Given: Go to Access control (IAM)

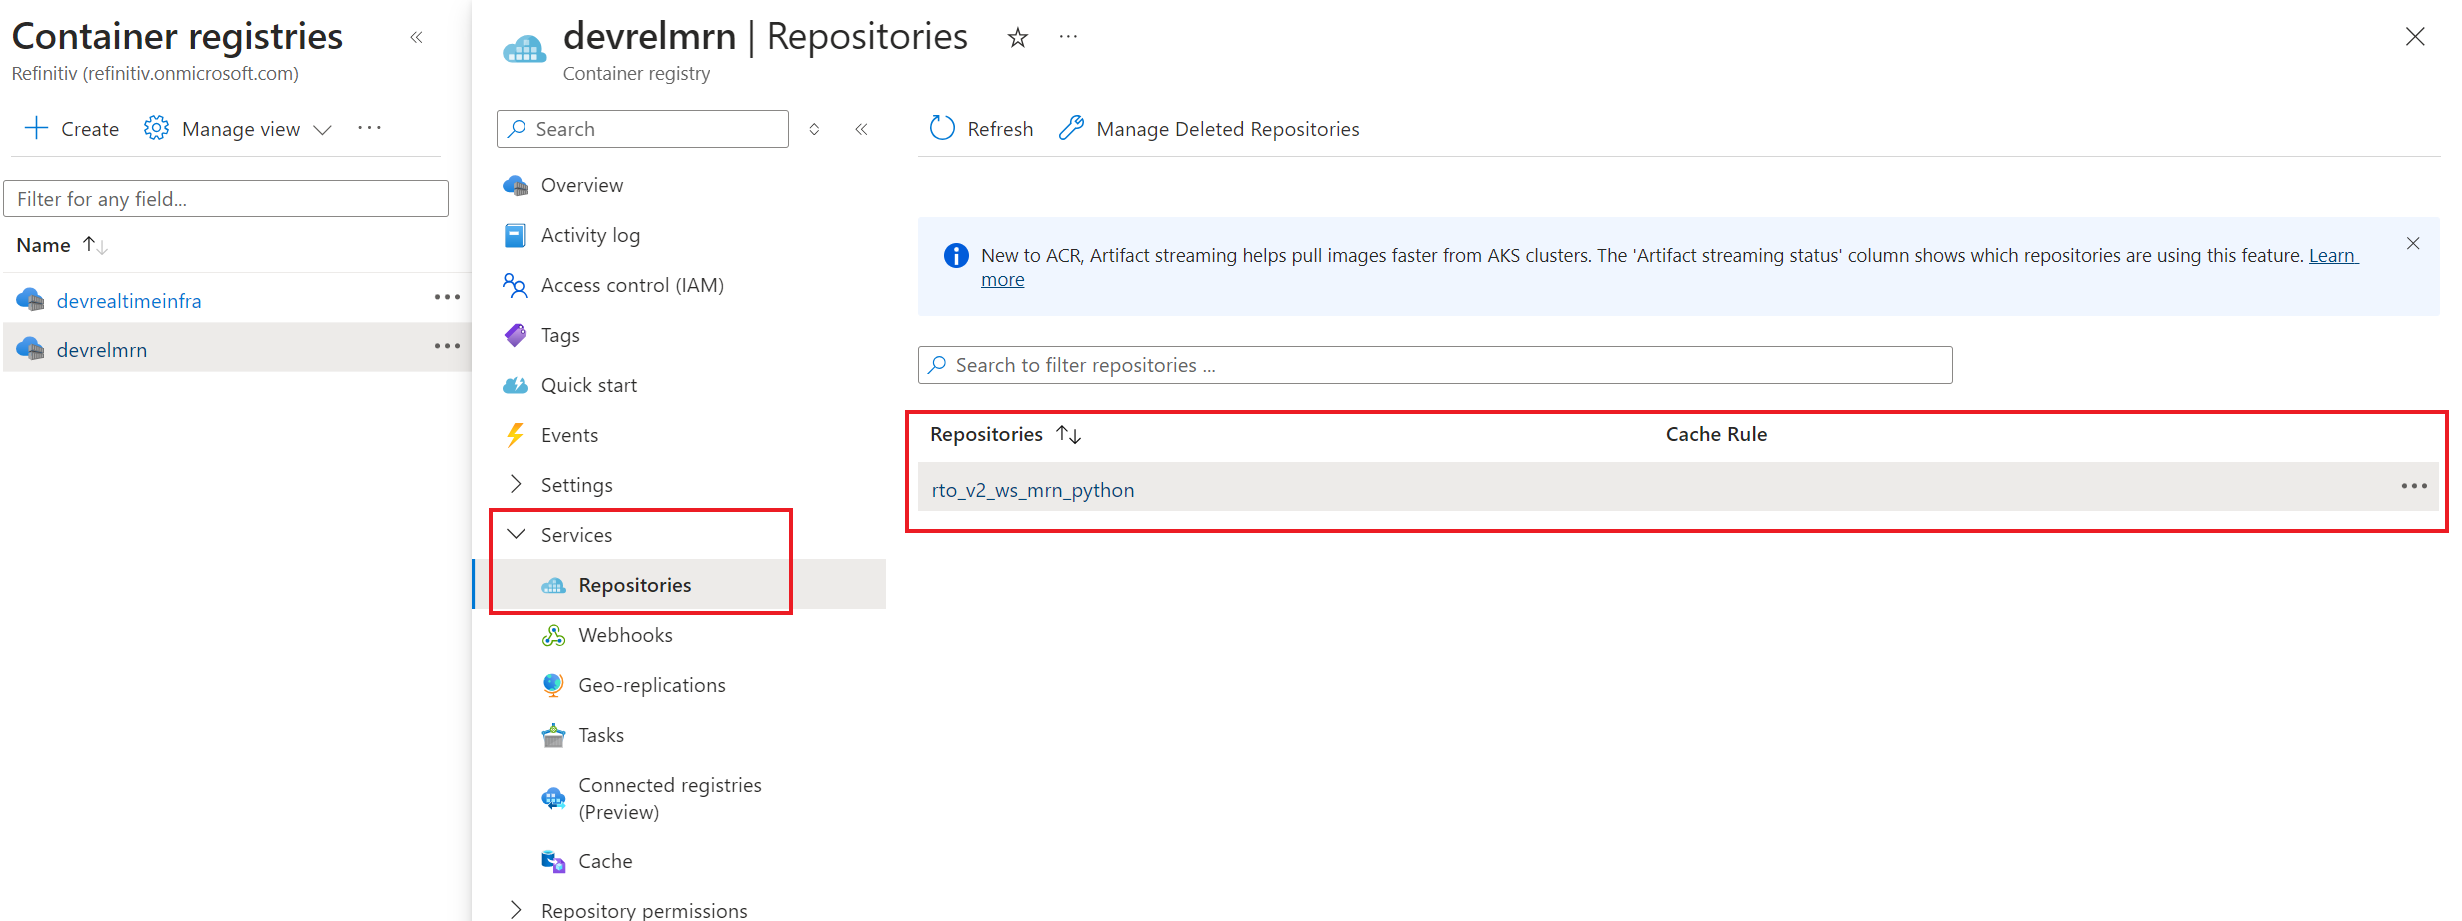Looking at the screenshot, I should 632,285.
